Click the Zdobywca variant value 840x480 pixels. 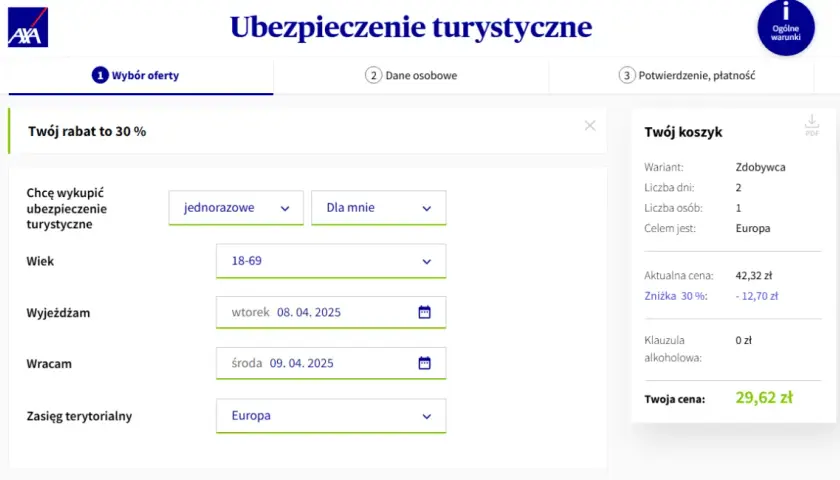(x=760, y=167)
